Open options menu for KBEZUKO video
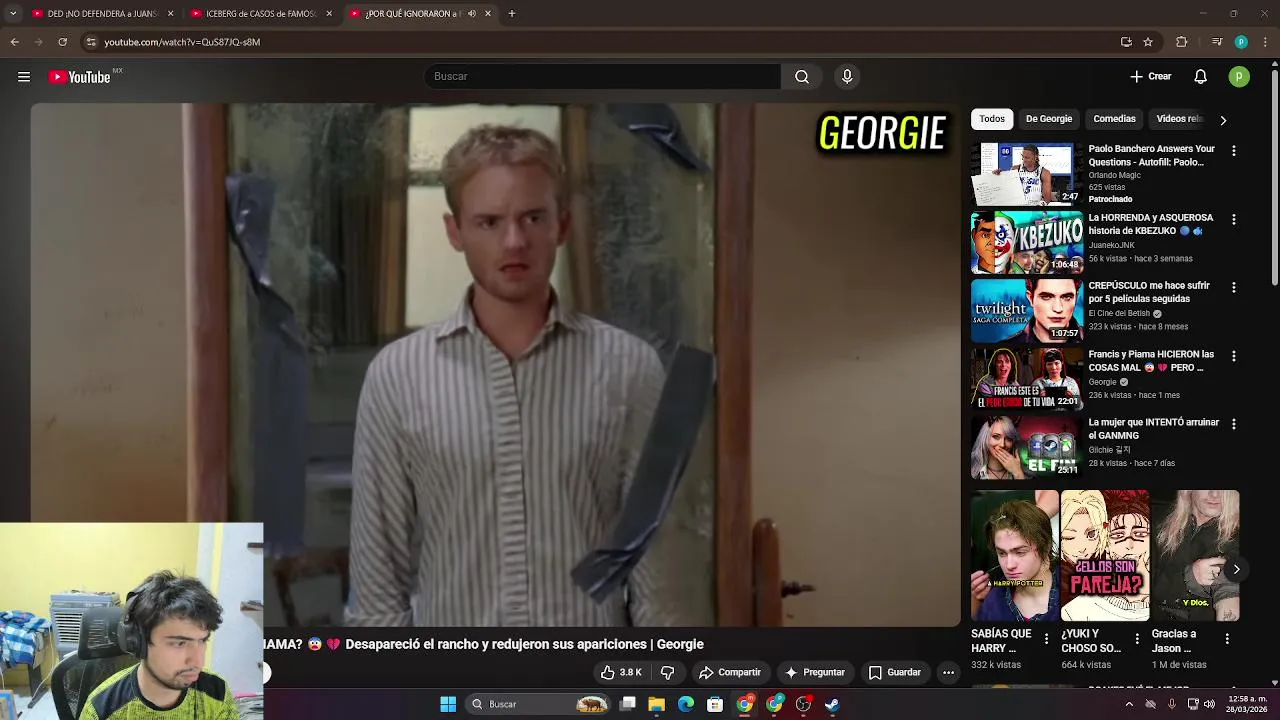The image size is (1280, 720). pyautogui.click(x=1233, y=219)
